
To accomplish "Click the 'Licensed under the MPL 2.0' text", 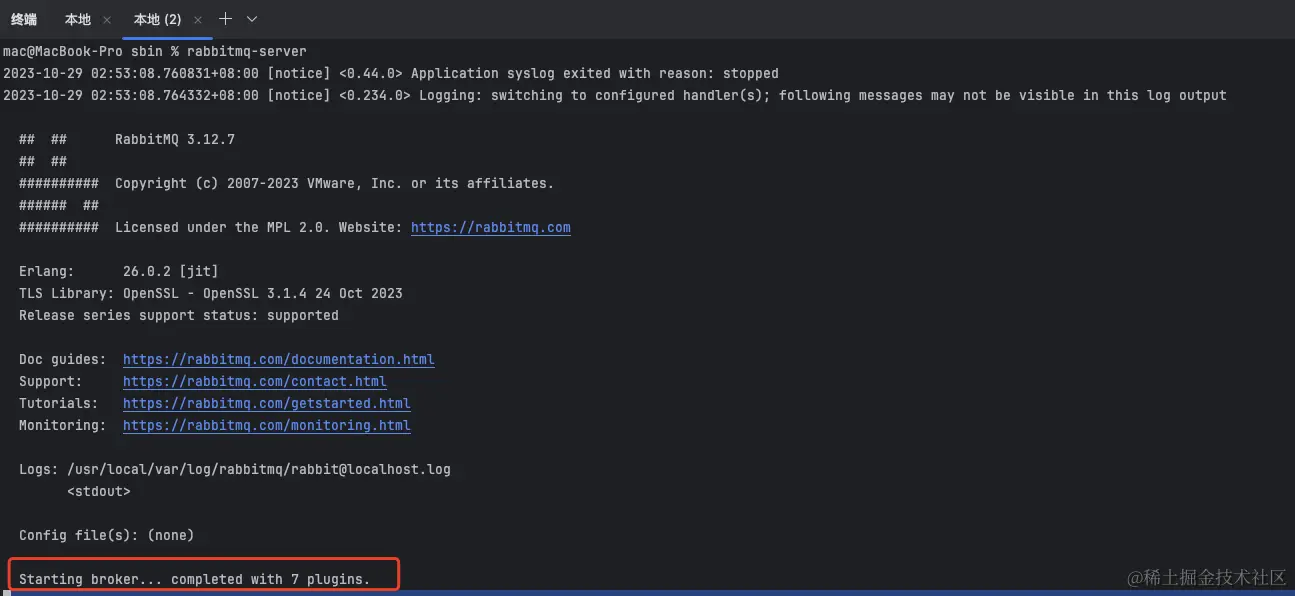I will click(222, 227).
